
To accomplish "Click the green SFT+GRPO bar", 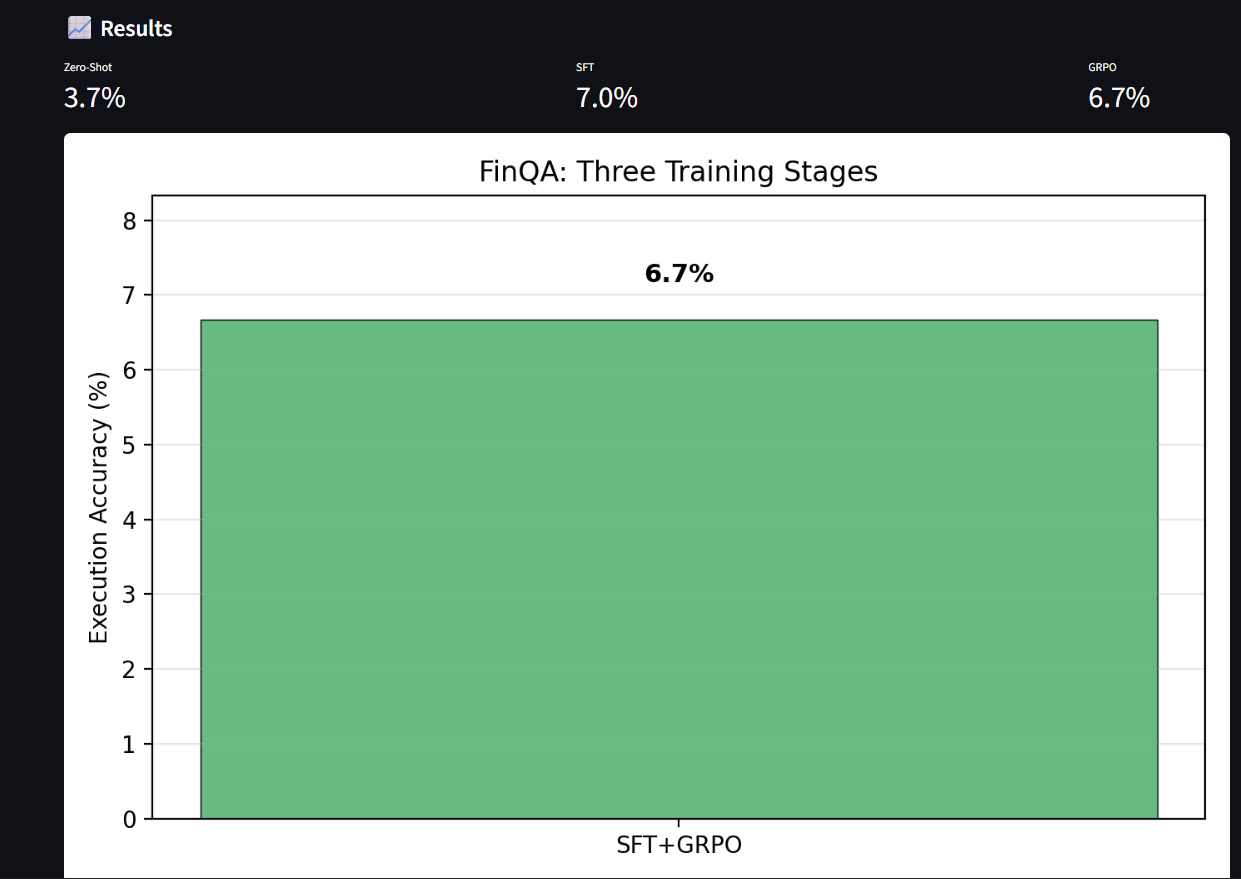I will (x=679, y=569).
